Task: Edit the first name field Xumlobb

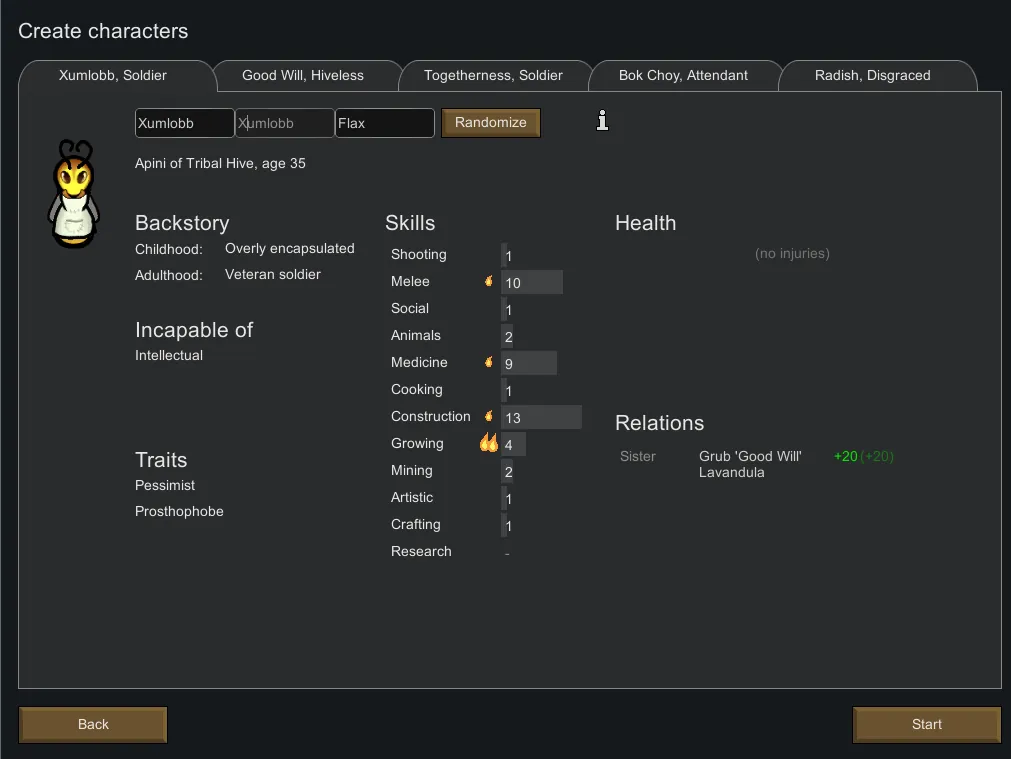Action: click(x=184, y=123)
